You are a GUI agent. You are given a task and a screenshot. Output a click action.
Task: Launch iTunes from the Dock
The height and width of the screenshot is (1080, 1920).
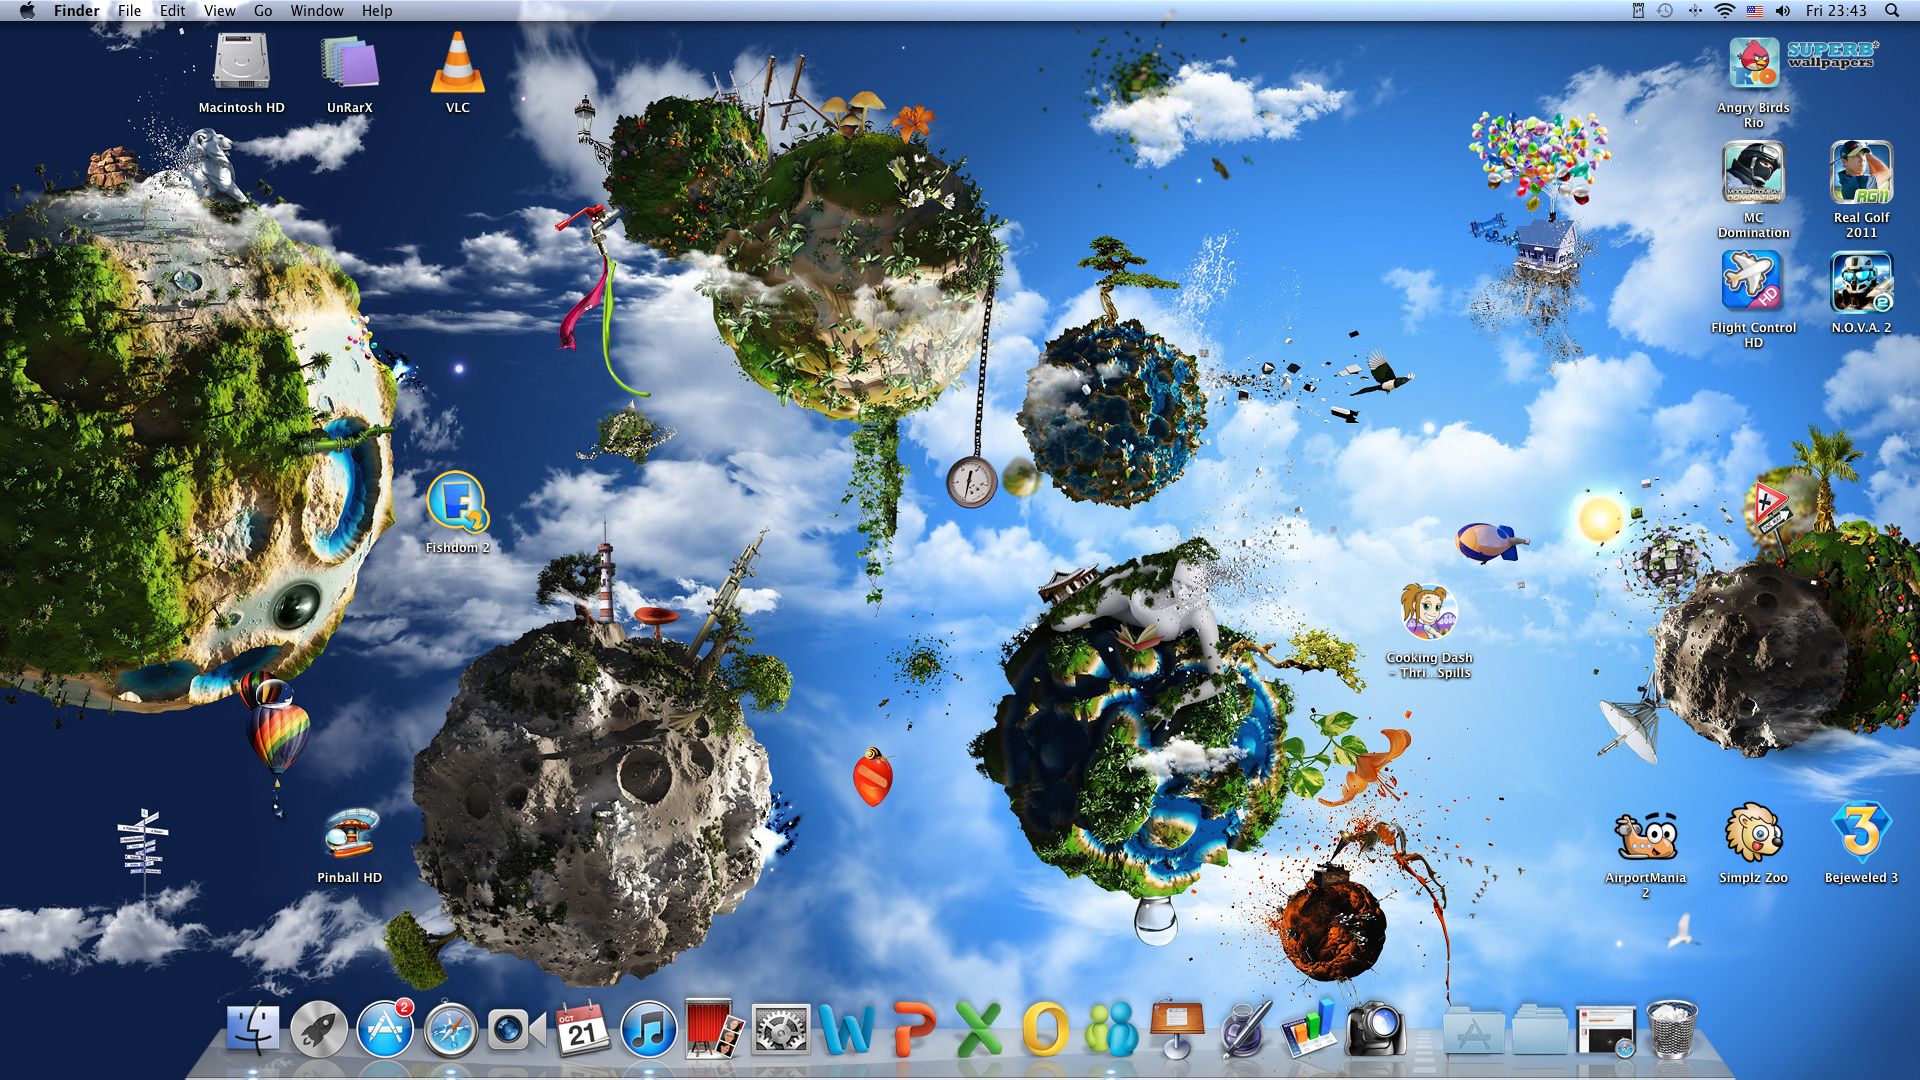648,1030
